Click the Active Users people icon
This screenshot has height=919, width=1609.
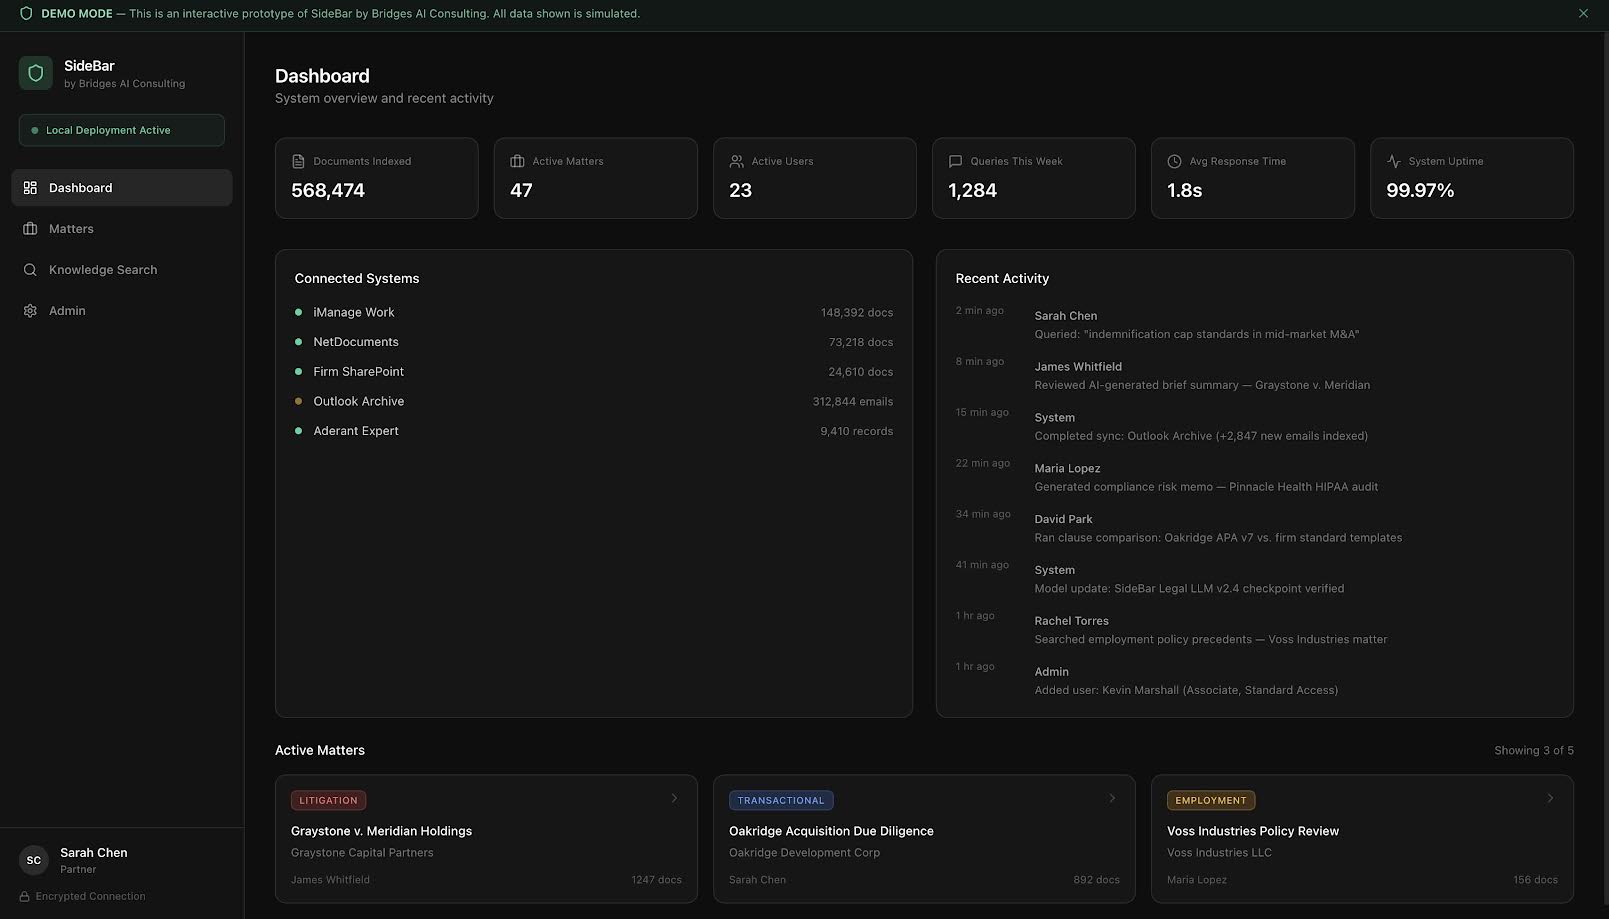pos(736,161)
